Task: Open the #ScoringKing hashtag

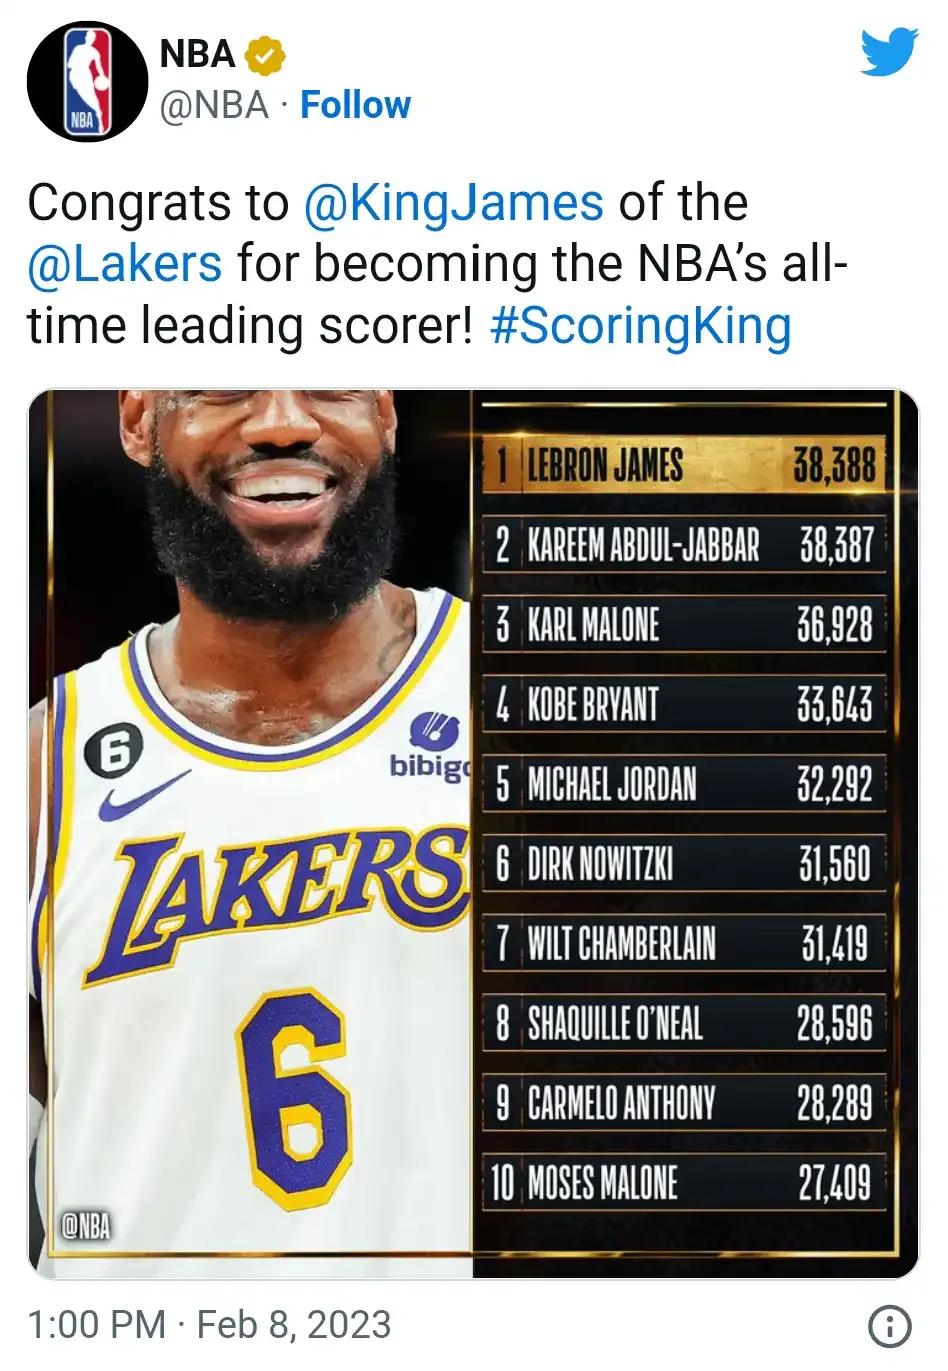Action: point(640,326)
